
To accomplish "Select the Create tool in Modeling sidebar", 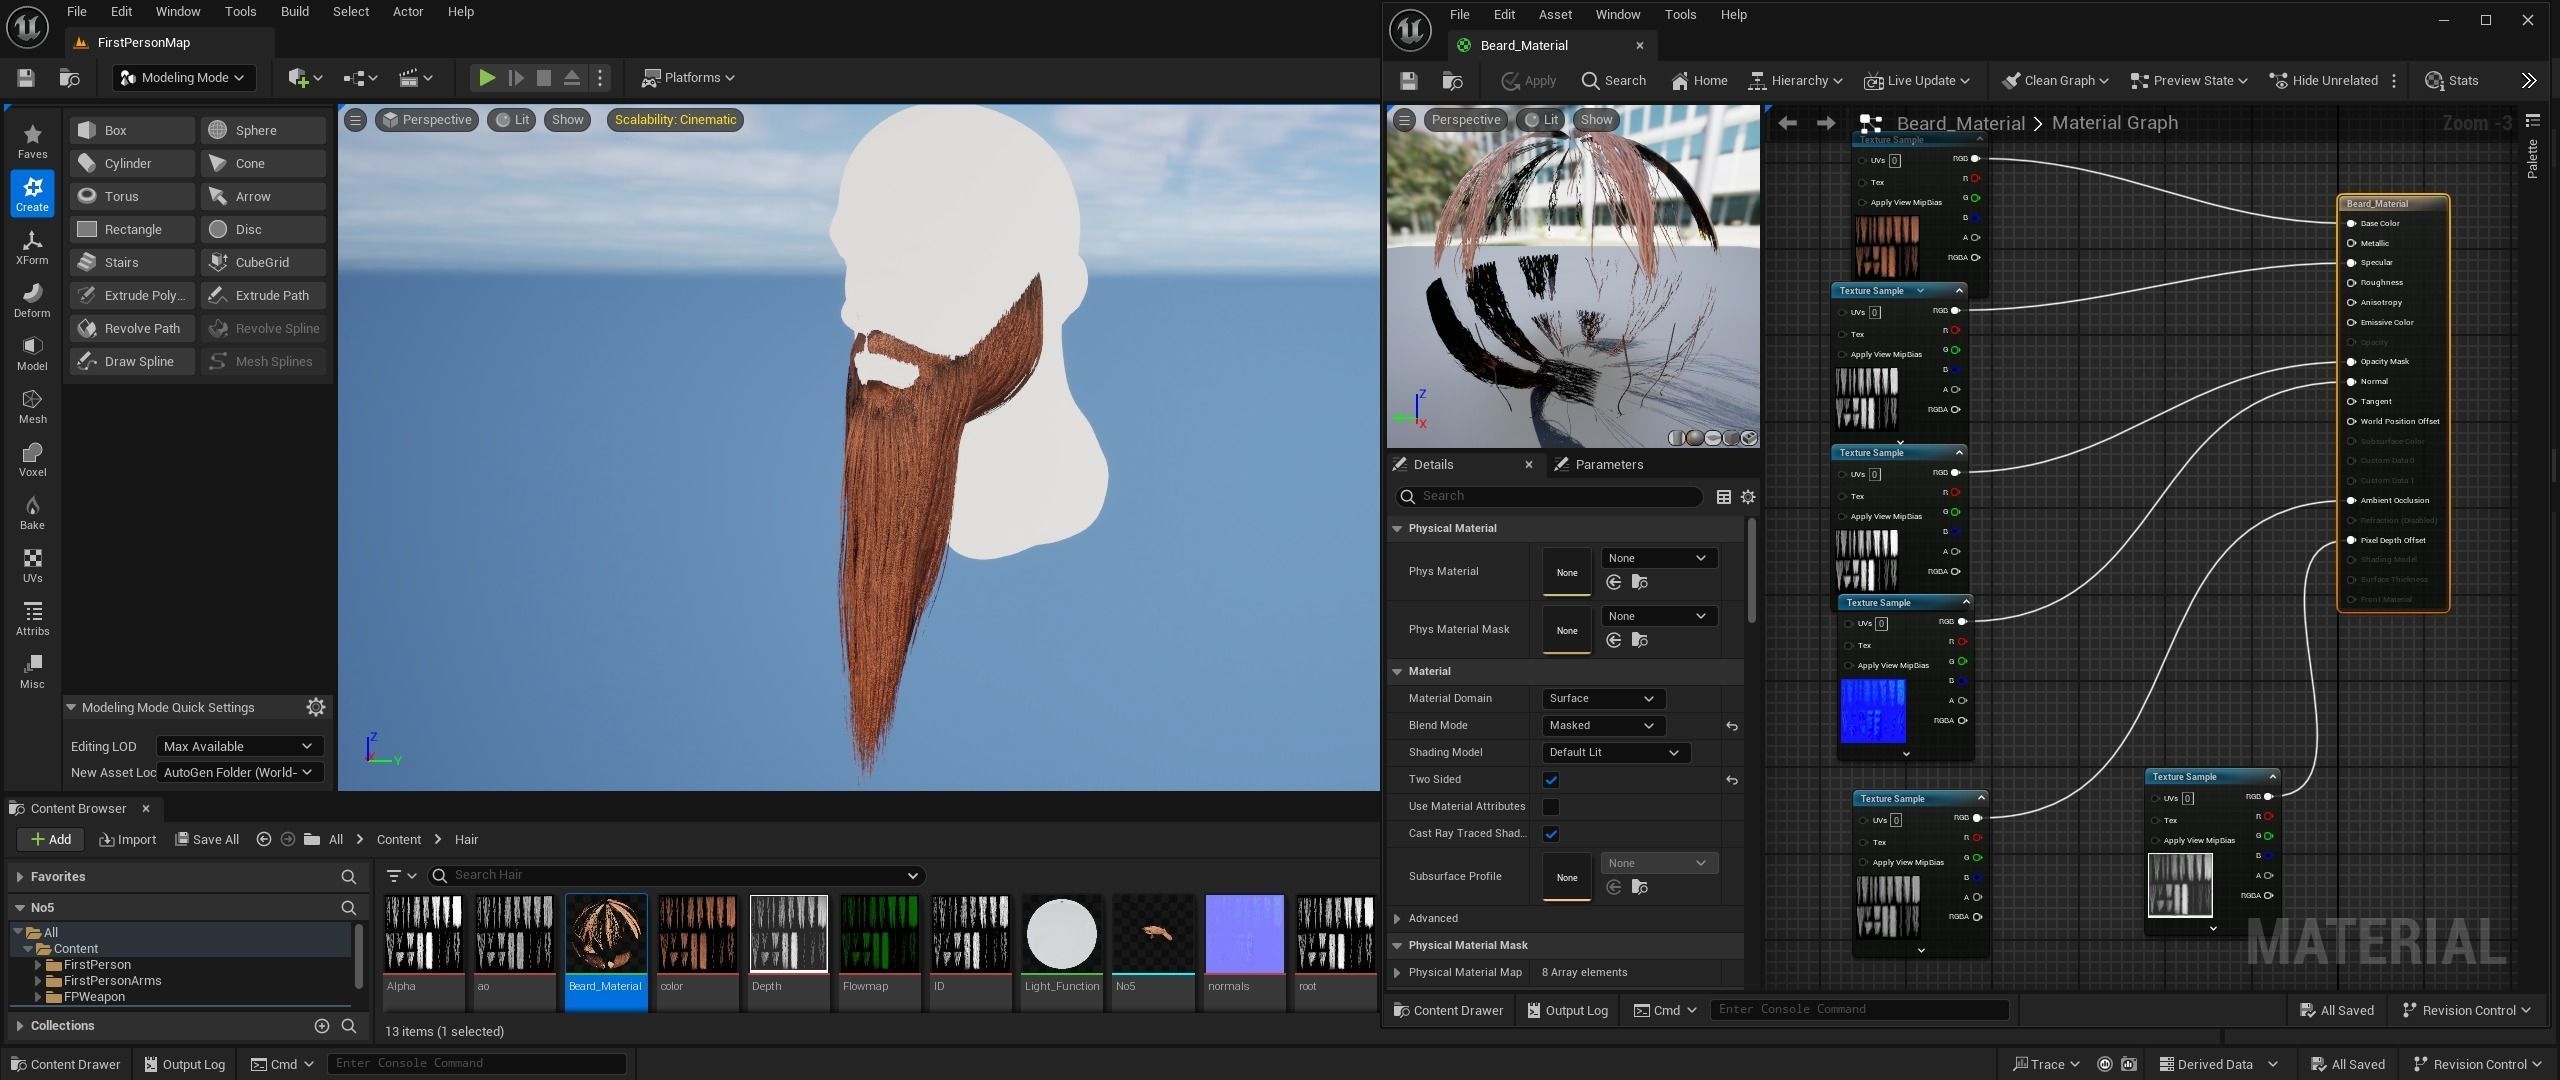I will point(32,193).
